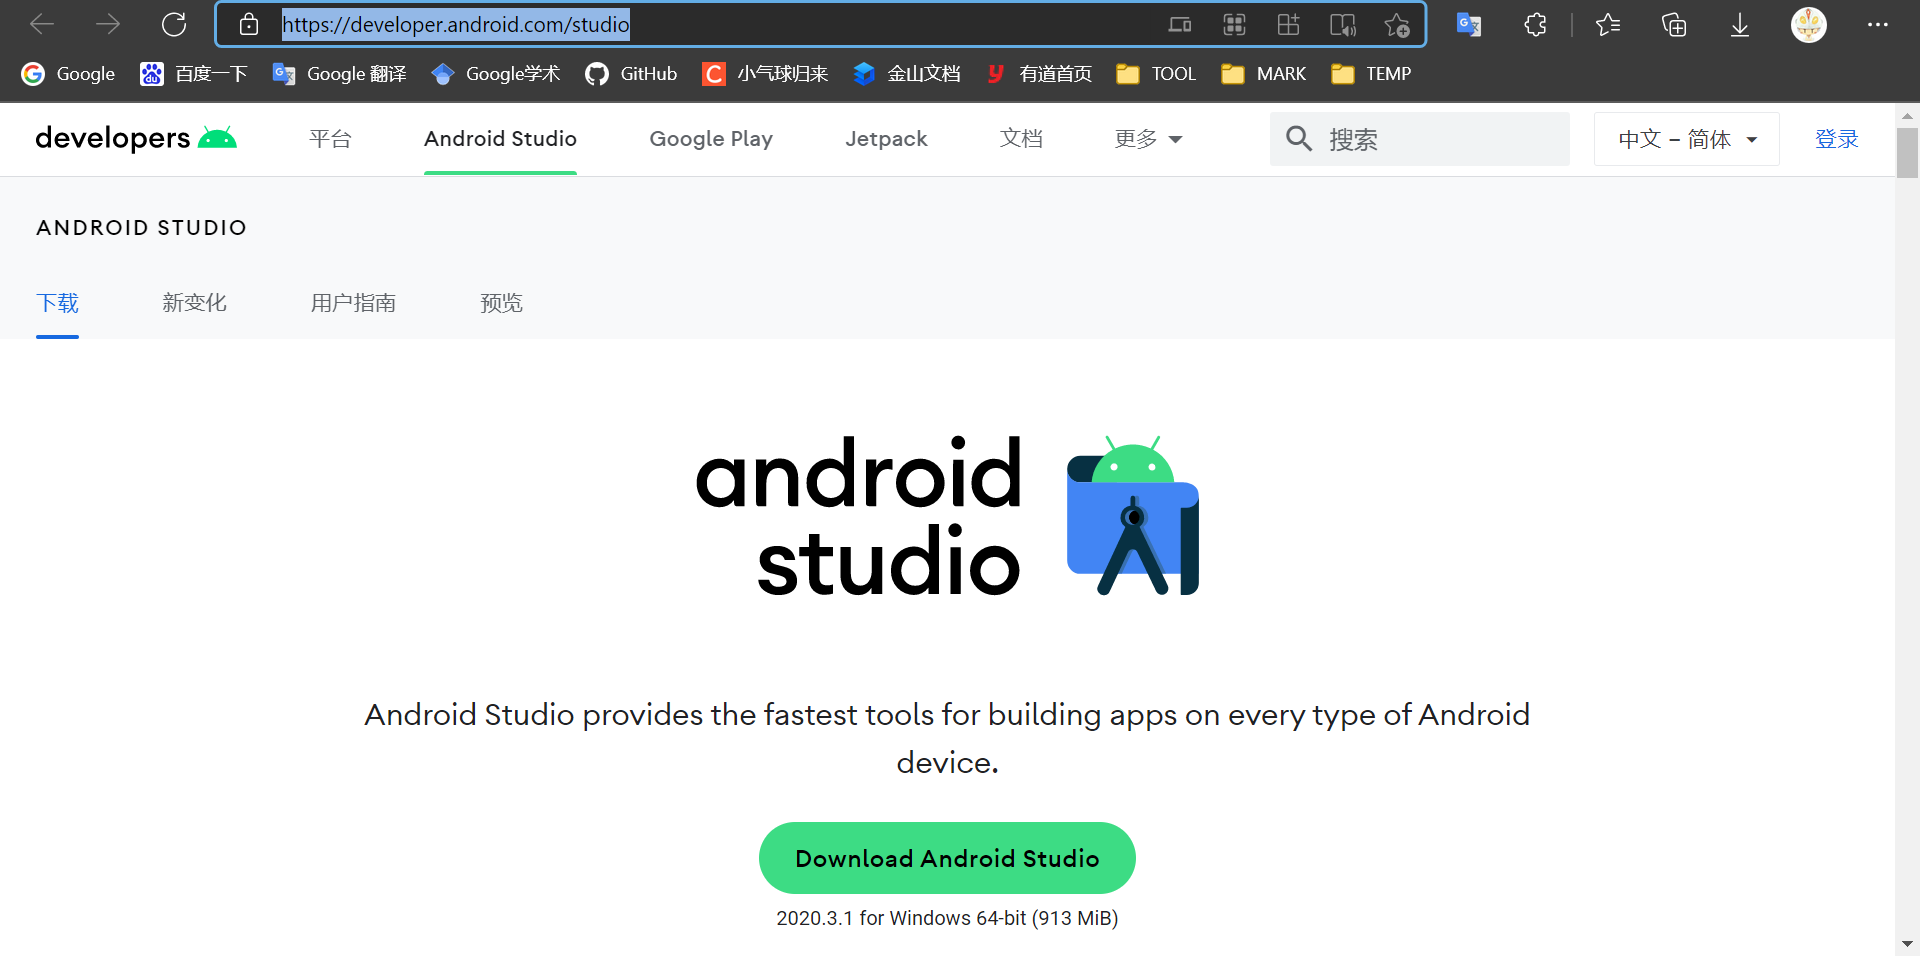The width and height of the screenshot is (1920, 956).
Task: Select the Android Studio navigation tab
Action: coord(500,138)
